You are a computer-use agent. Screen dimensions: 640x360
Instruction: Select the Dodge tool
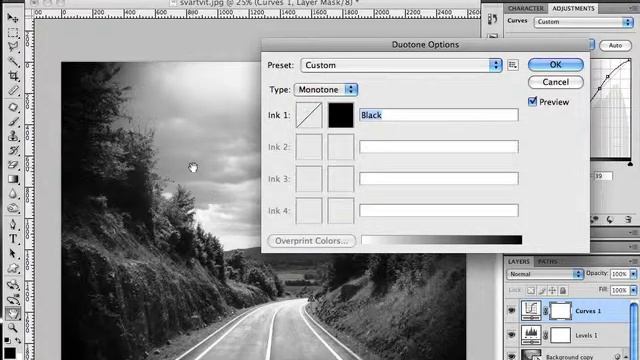coord(13,208)
